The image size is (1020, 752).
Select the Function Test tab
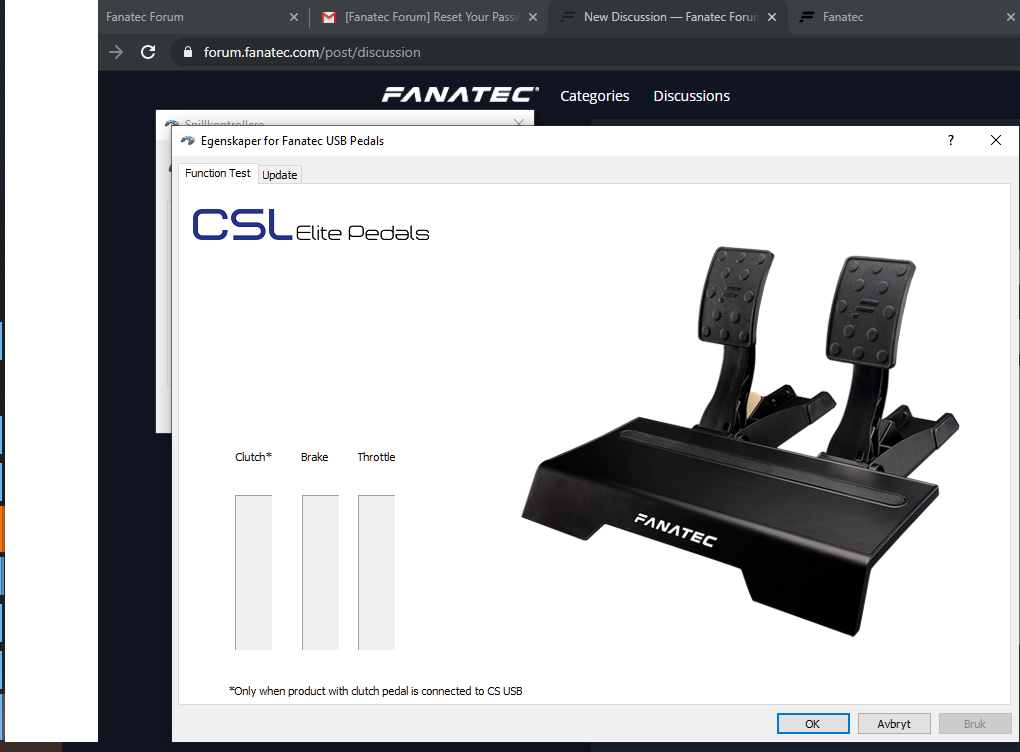click(217, 173)
